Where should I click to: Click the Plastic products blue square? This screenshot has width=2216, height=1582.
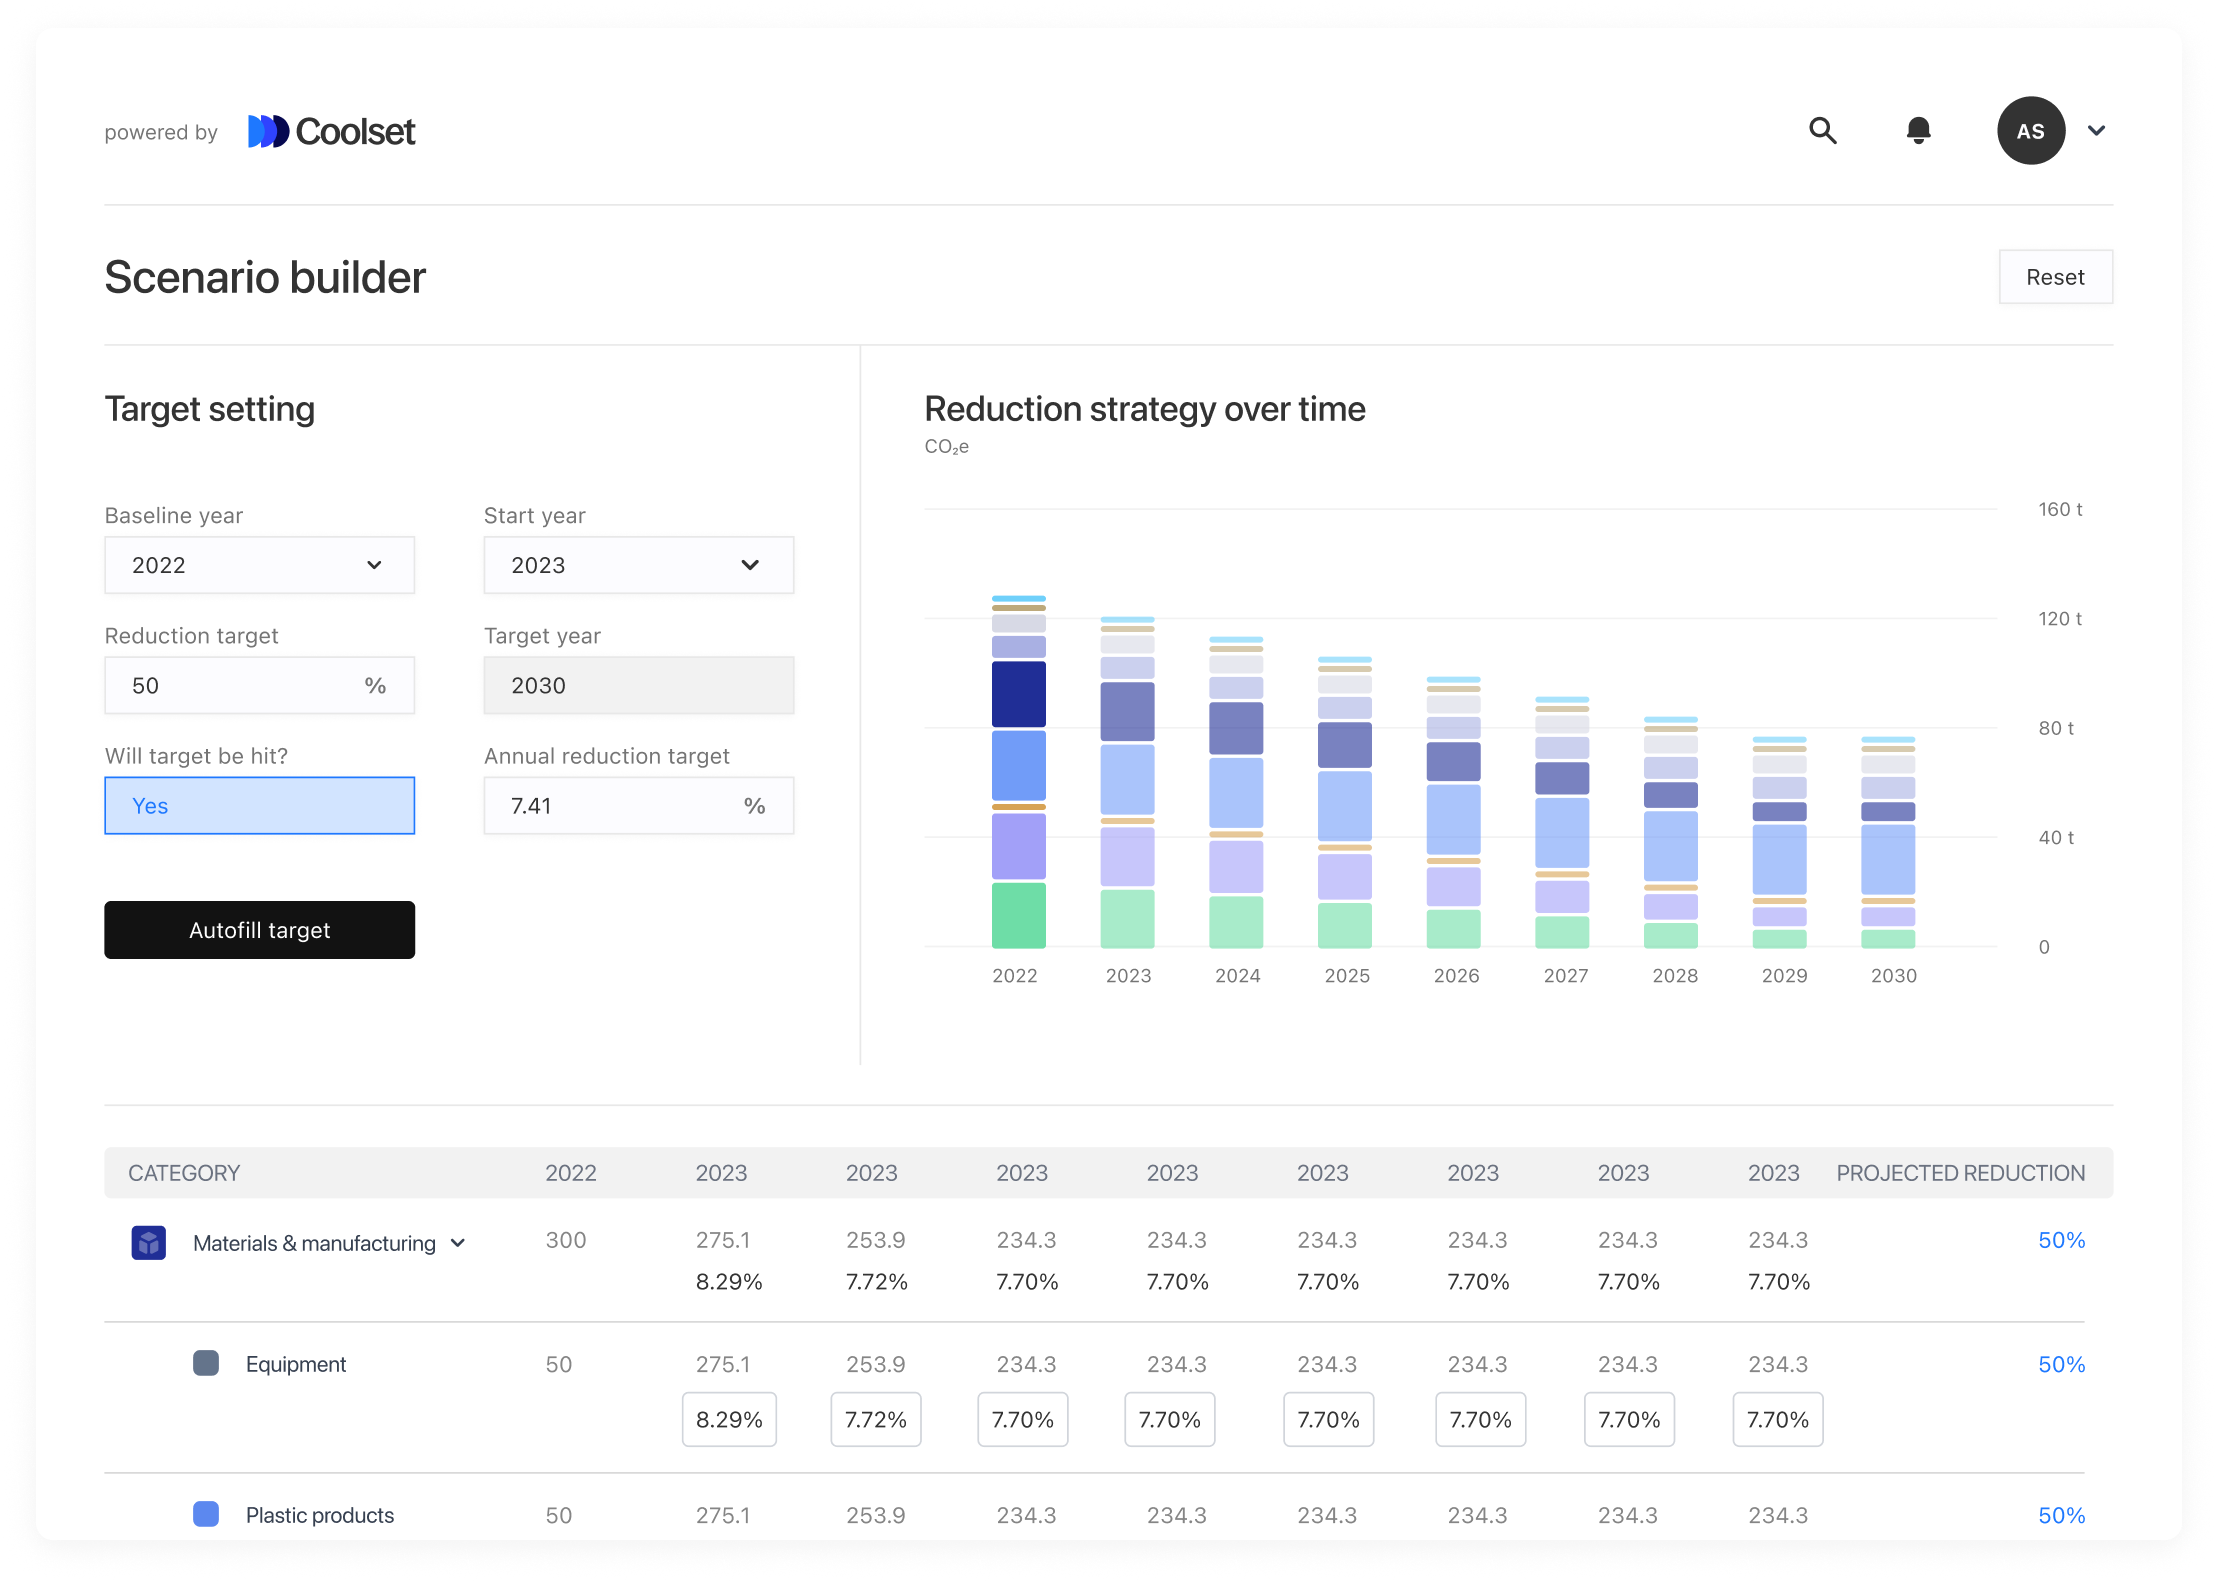[206, 1514]
